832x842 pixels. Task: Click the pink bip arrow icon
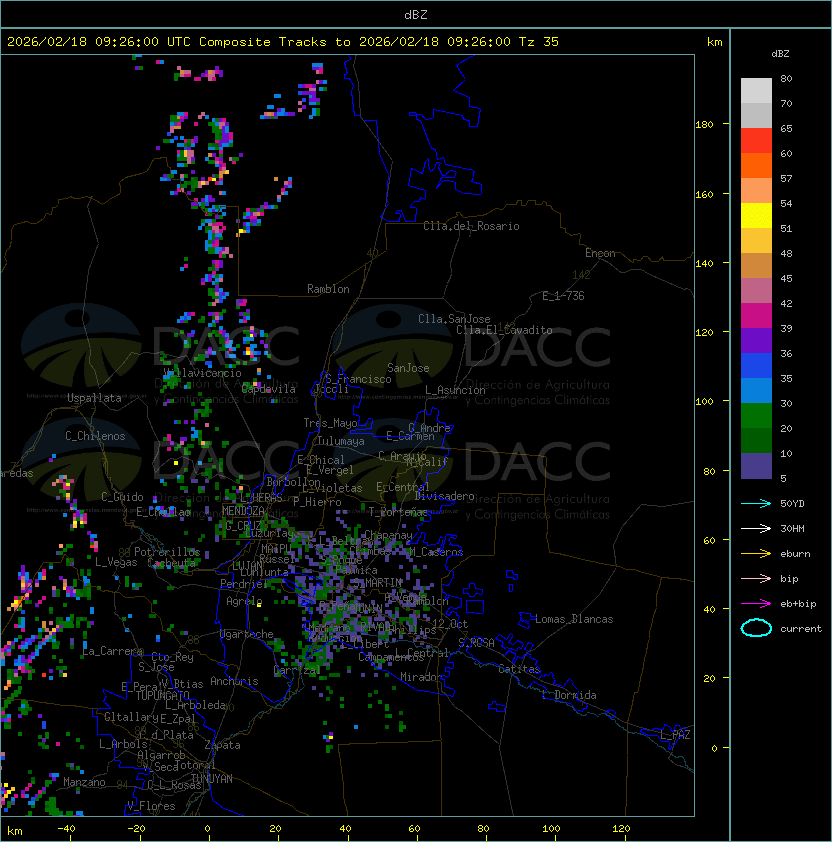tap(756, 578)
